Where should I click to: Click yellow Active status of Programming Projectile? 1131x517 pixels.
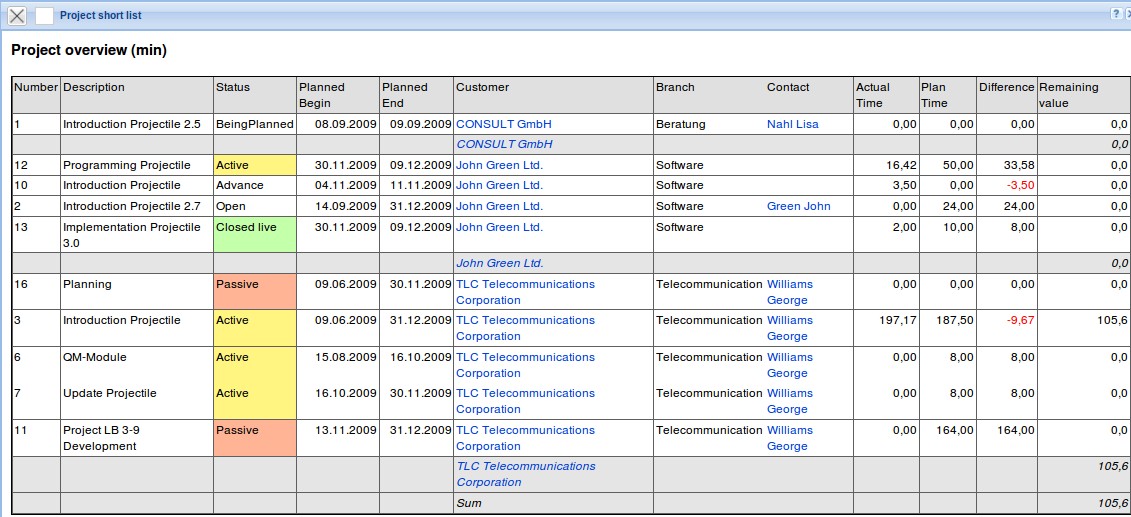pyautogui.click(x=255, y=165)
